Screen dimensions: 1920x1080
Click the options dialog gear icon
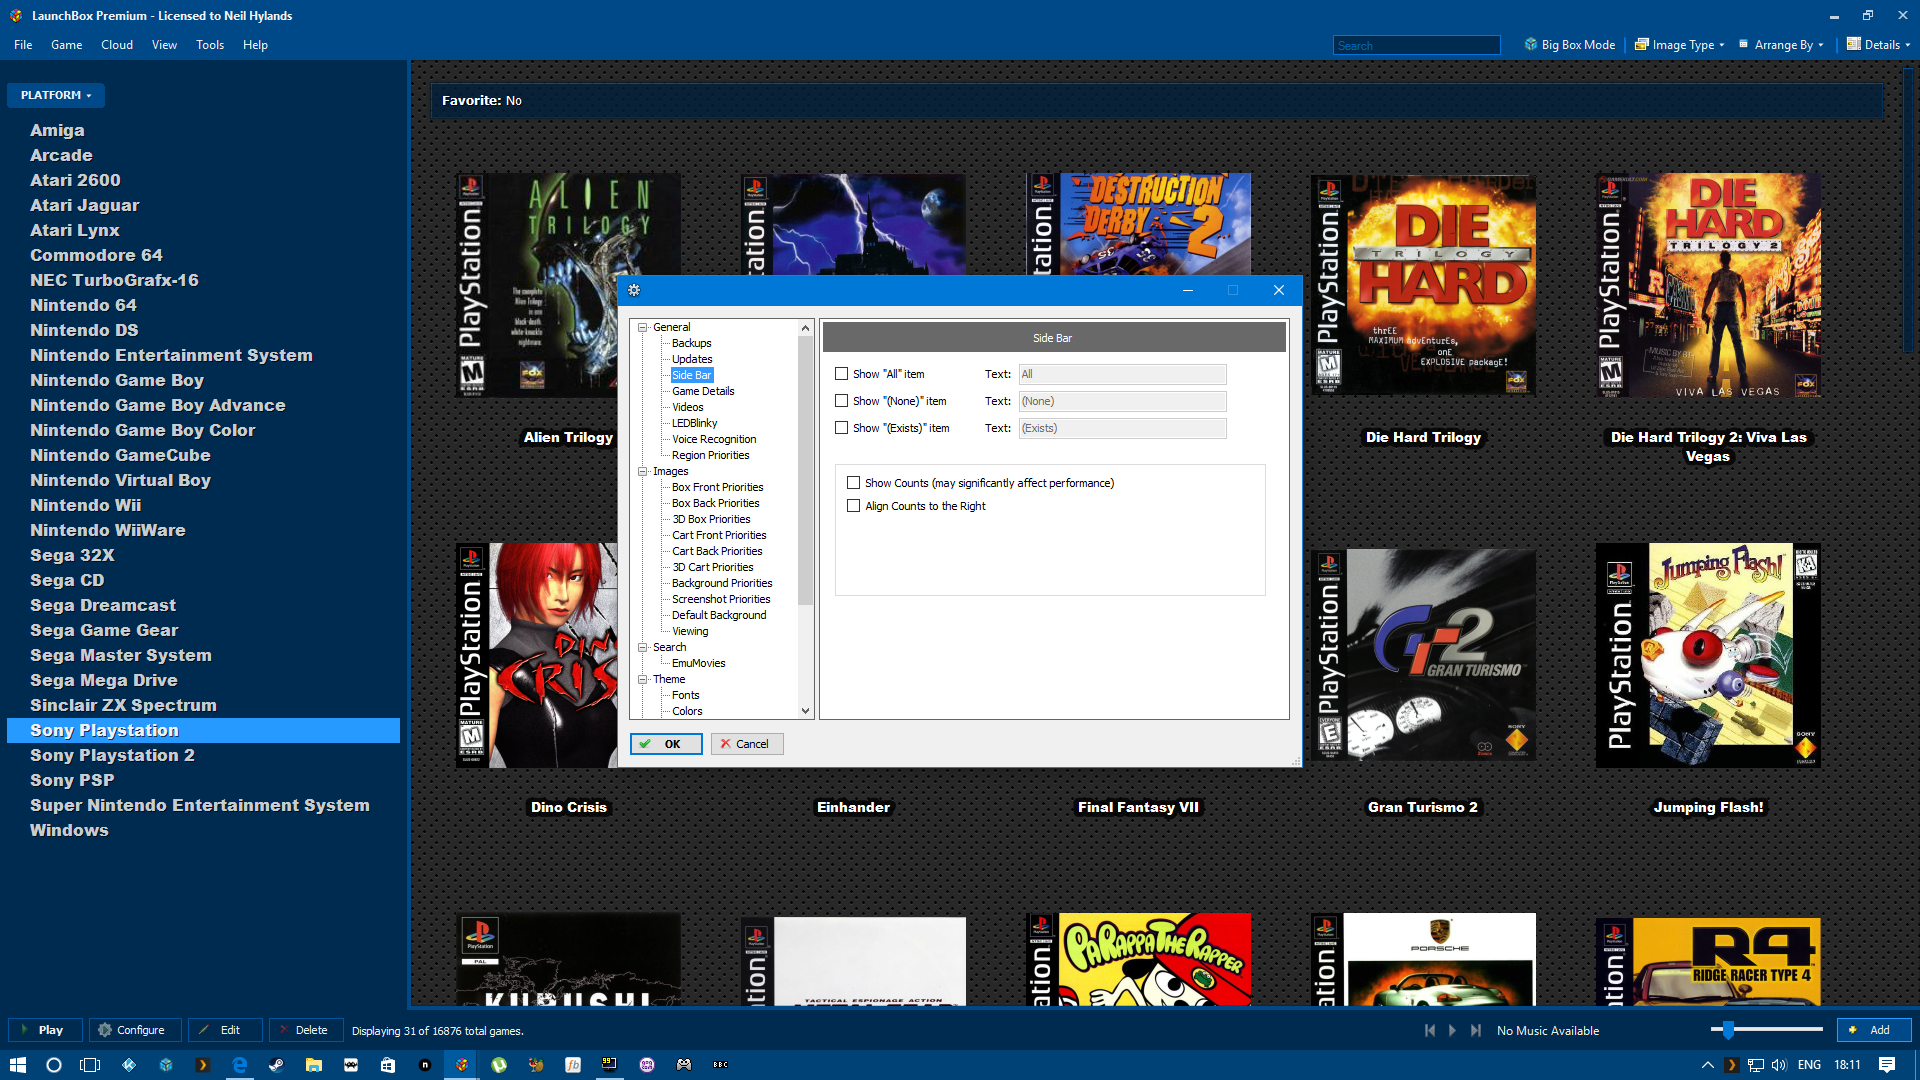point(634,290)
